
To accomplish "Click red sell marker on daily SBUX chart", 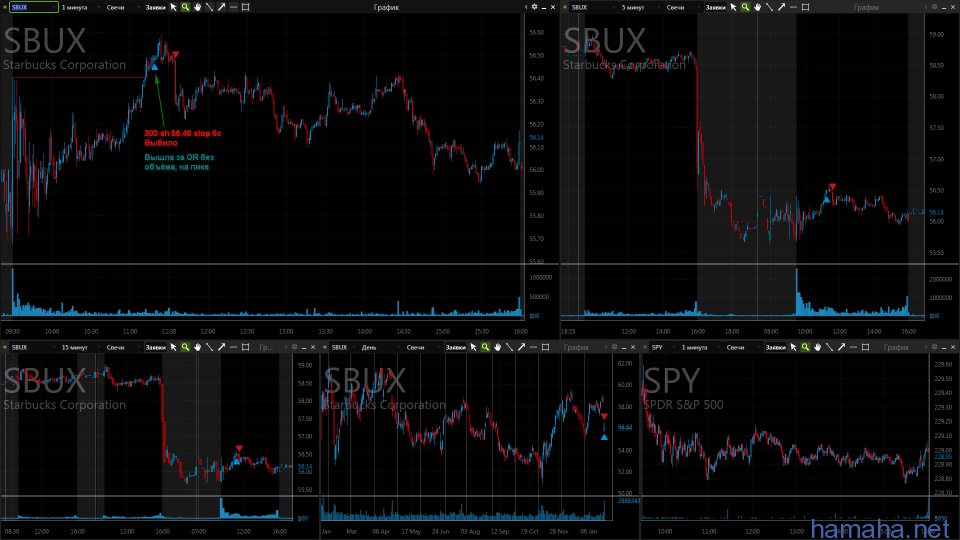I will tap(604, 416).
